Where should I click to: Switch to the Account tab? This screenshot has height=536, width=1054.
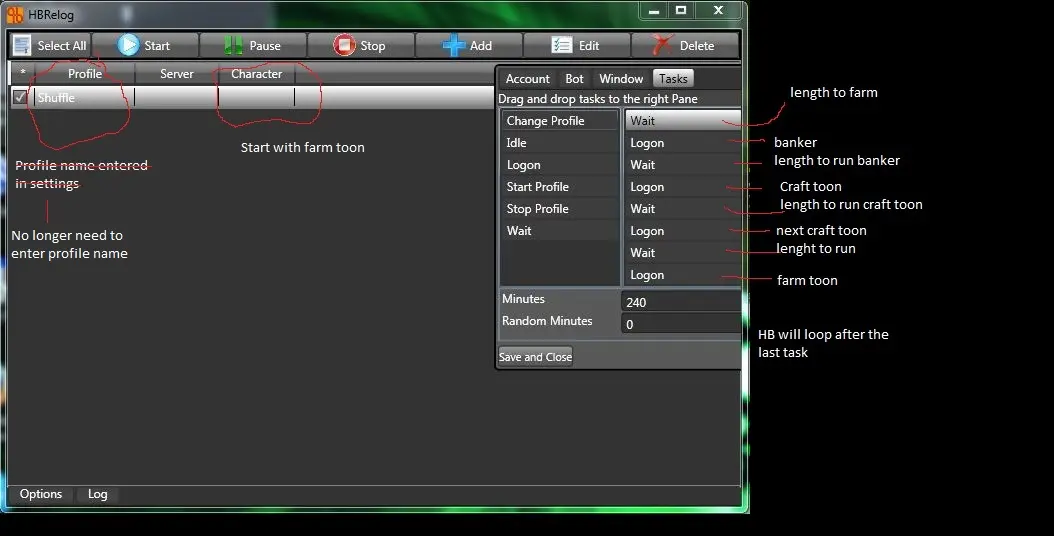527,79
